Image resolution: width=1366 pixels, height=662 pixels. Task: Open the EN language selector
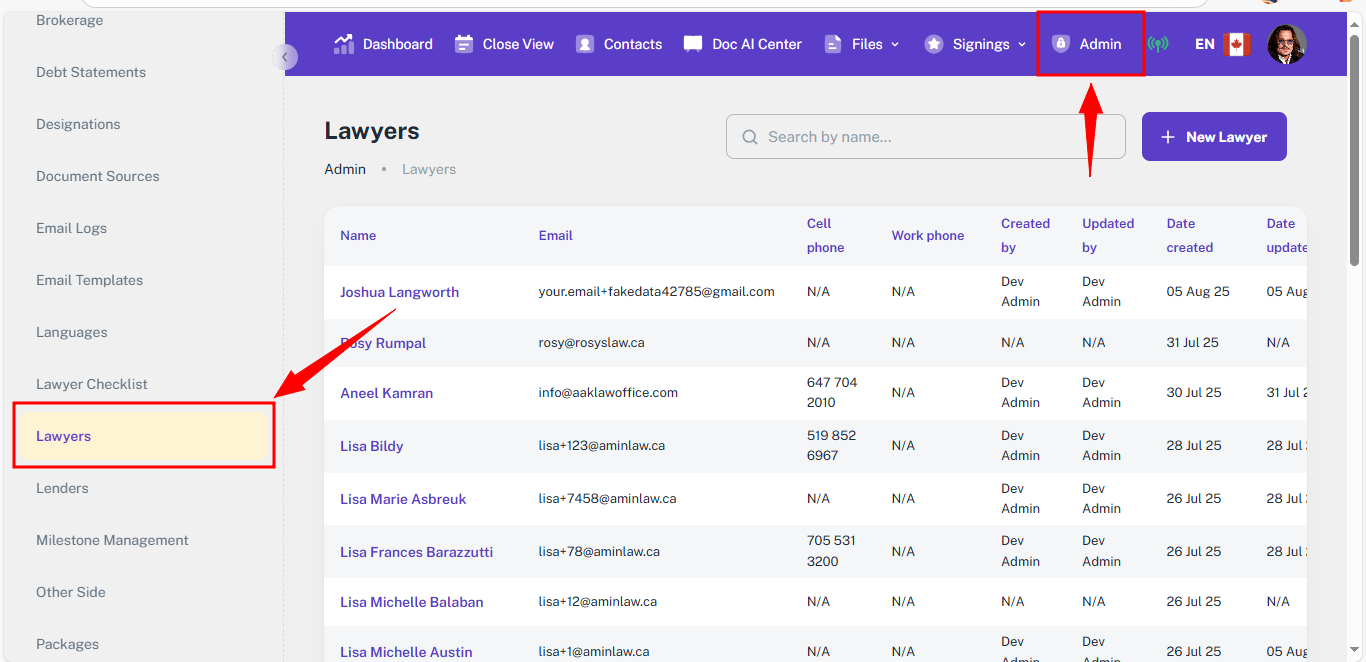click(x=1205, y=44)
